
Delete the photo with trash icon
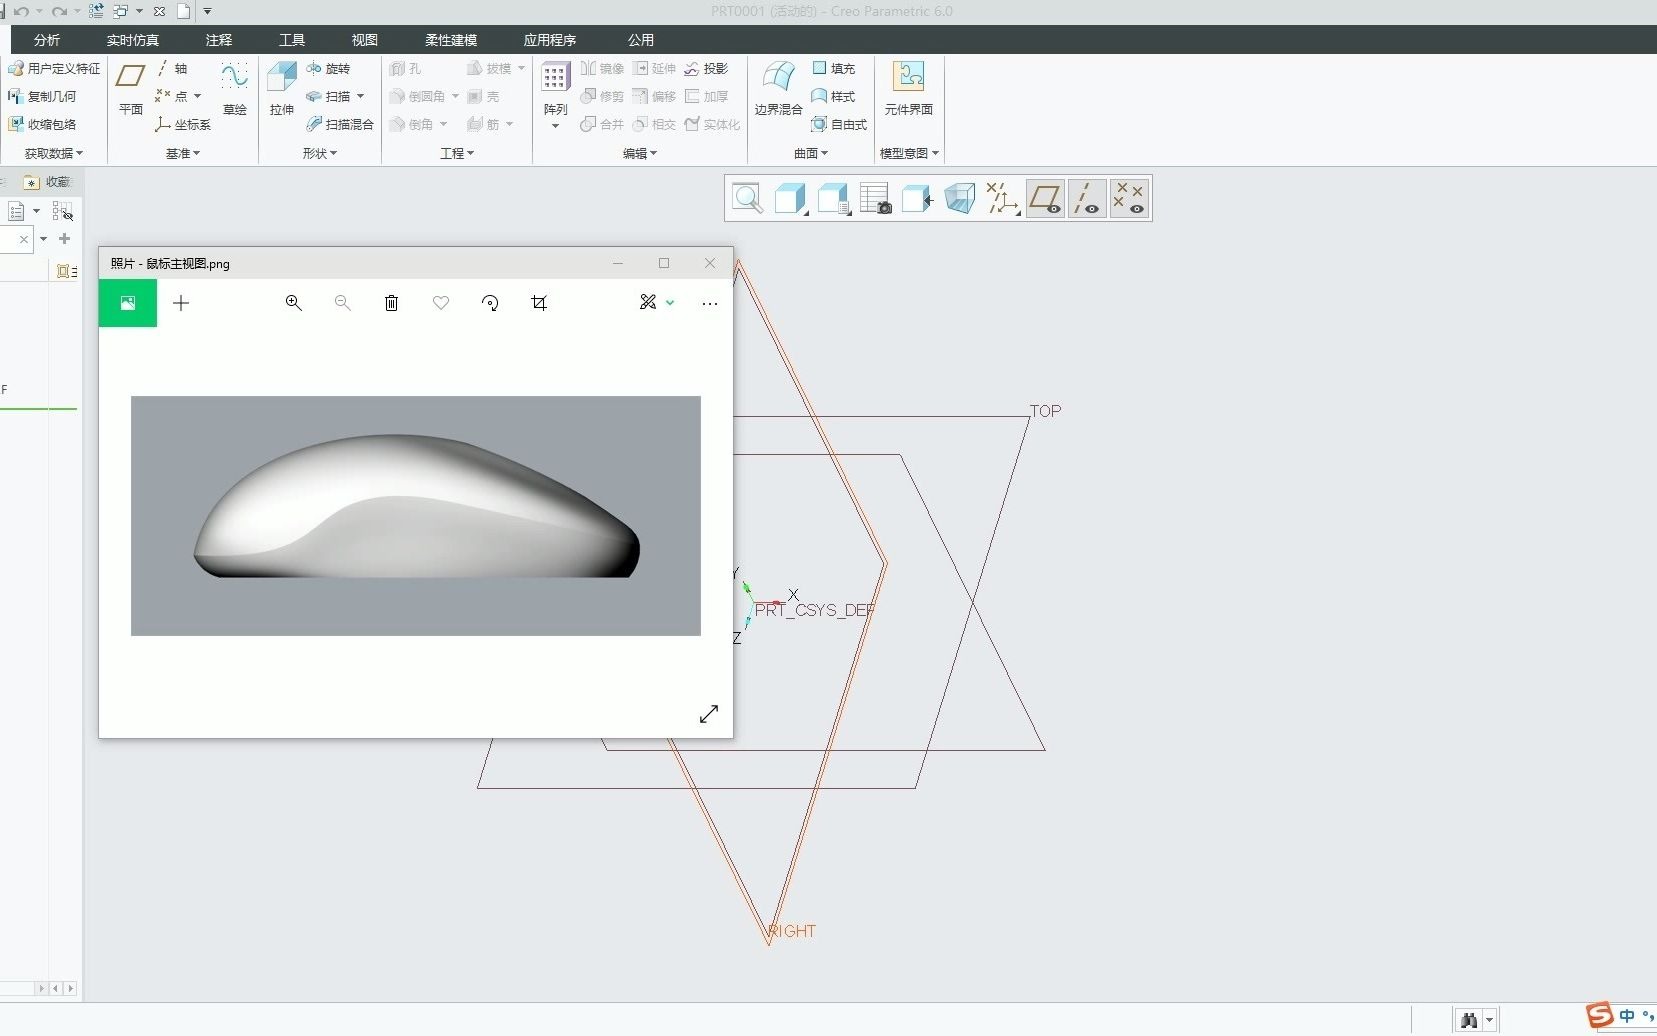point(391,303)
